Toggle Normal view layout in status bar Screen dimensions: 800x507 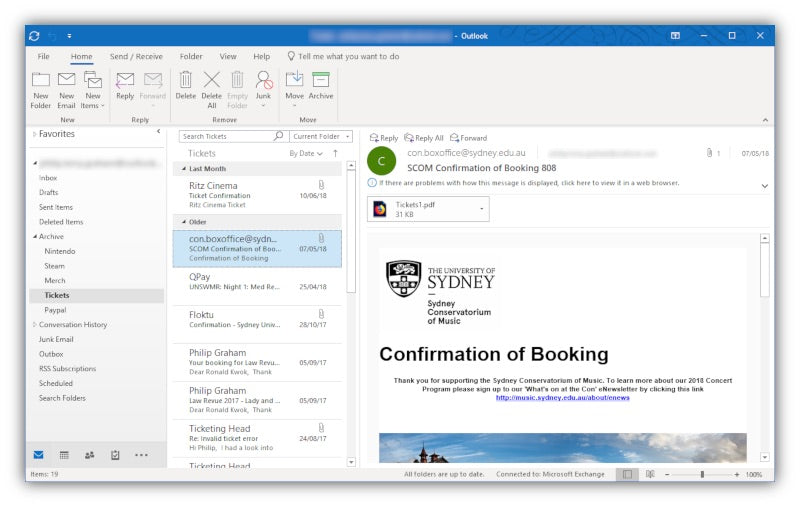click(x=627, y=474)
